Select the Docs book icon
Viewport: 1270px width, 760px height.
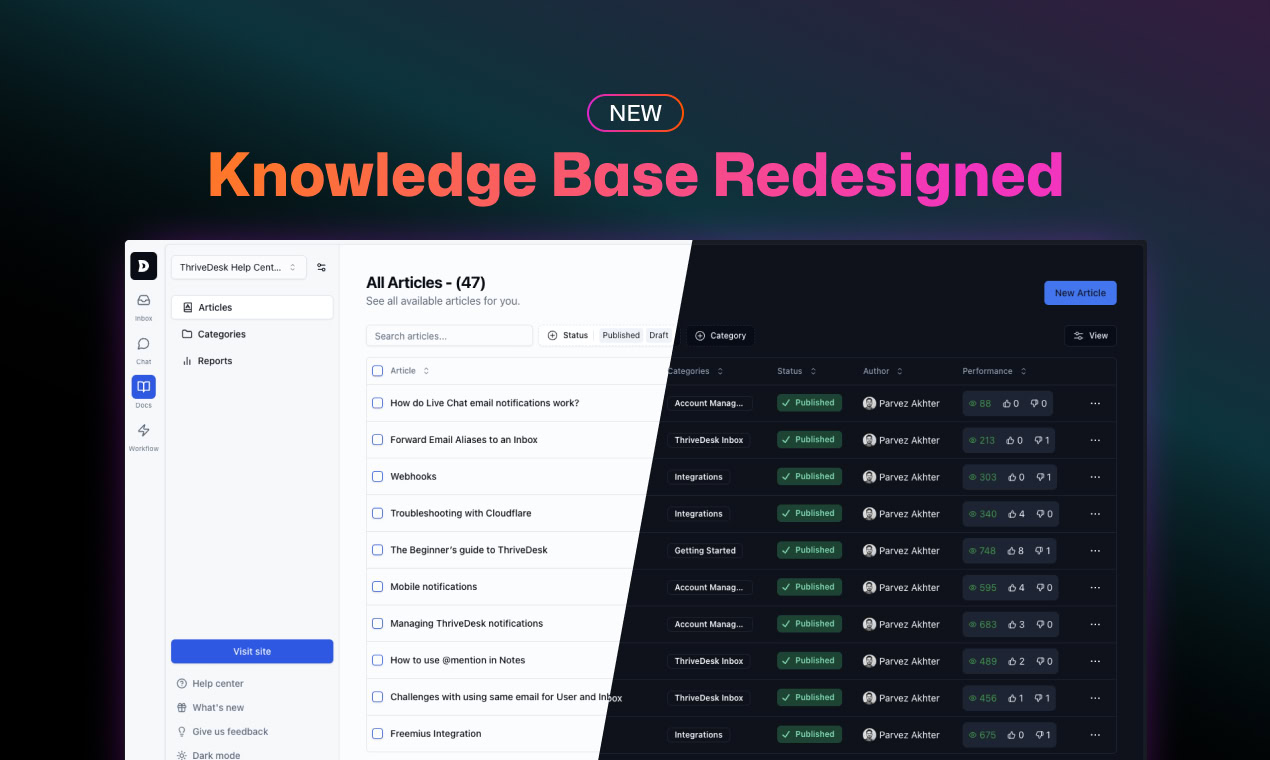point(144,388)
